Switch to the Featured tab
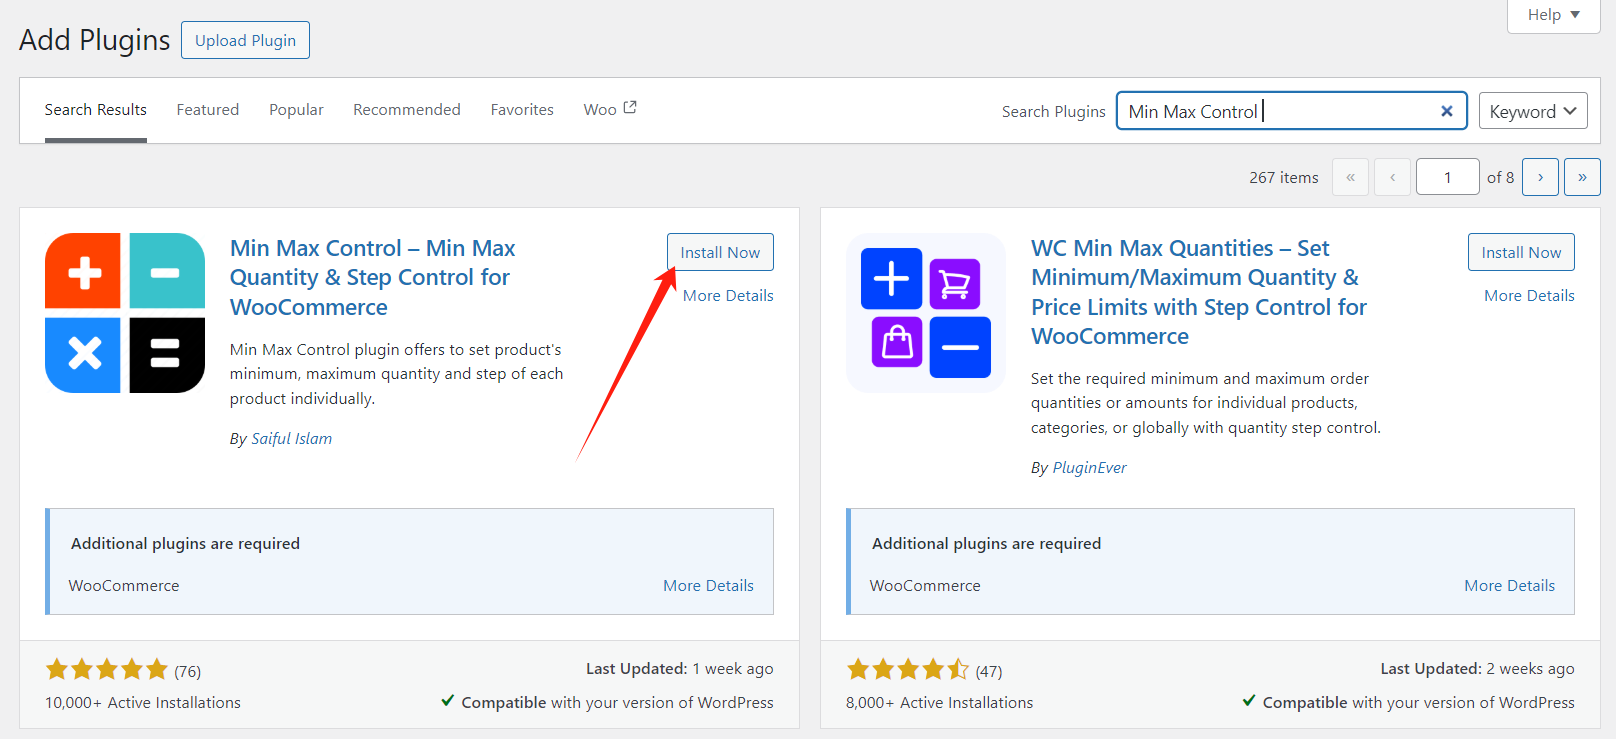The height and width of the screenshot is (739, 1616). (x=208, y=109)
